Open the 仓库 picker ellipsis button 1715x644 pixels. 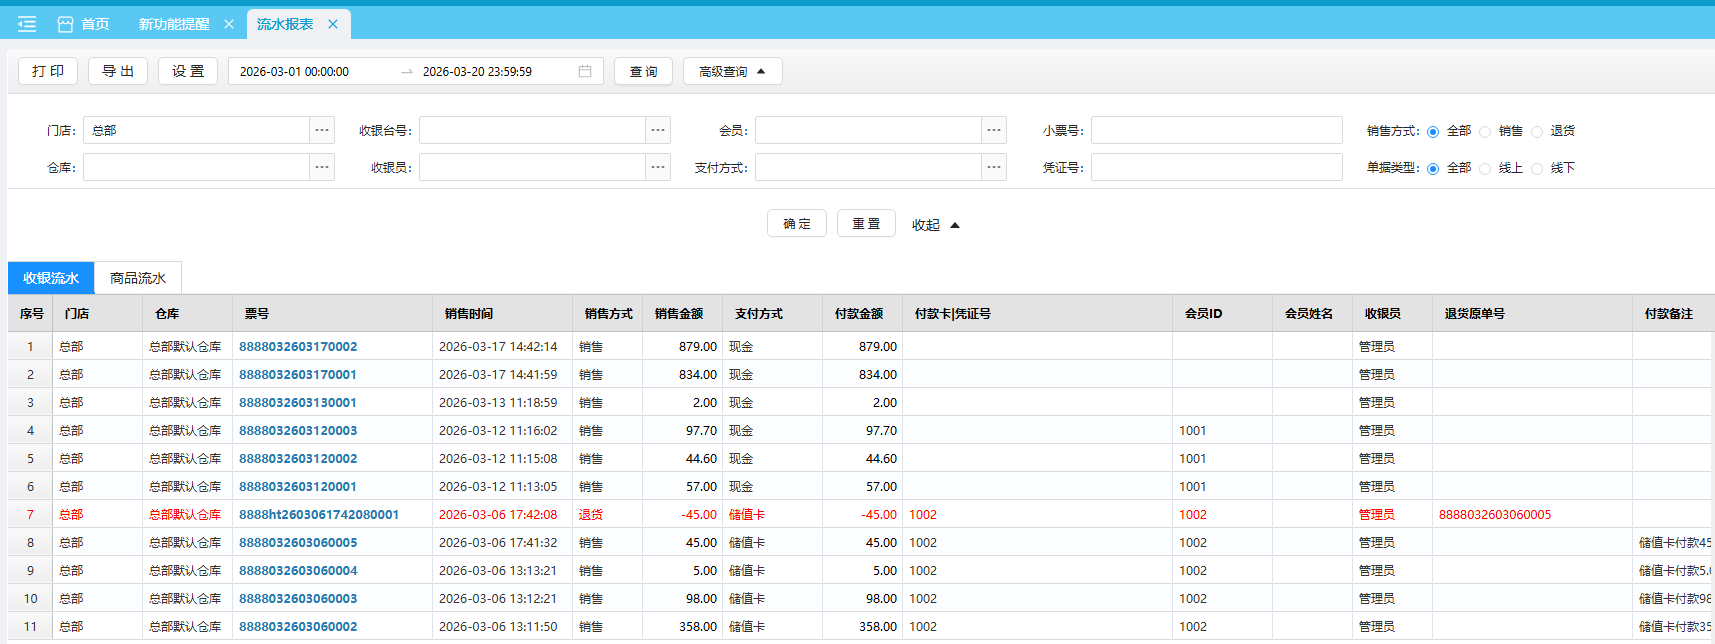[322, 167]
